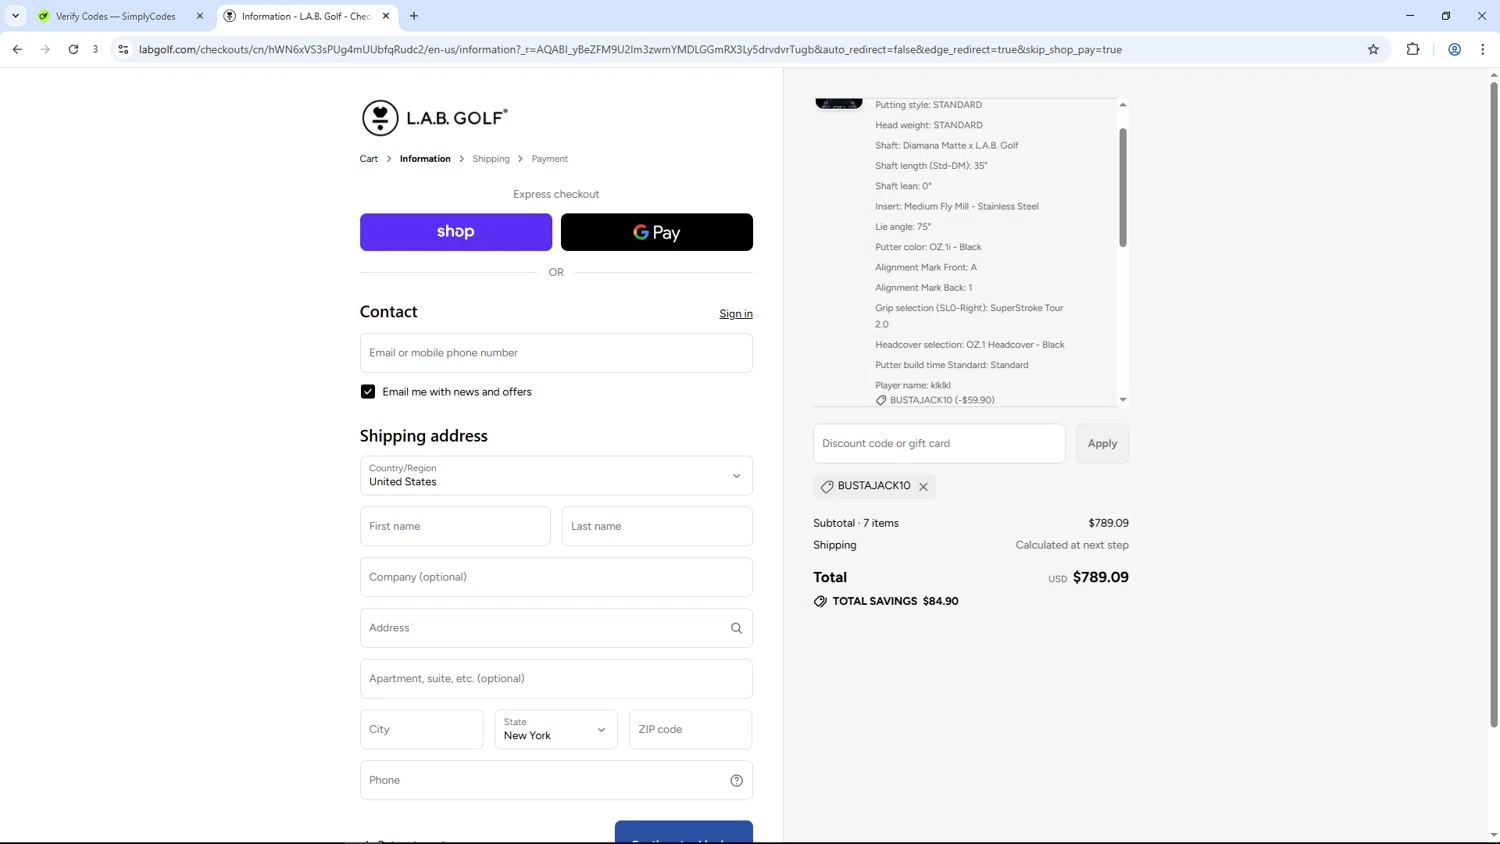This screenshot has width=1500, height=844.
Task: Focus City field
Action: click(x=422, y=730)
